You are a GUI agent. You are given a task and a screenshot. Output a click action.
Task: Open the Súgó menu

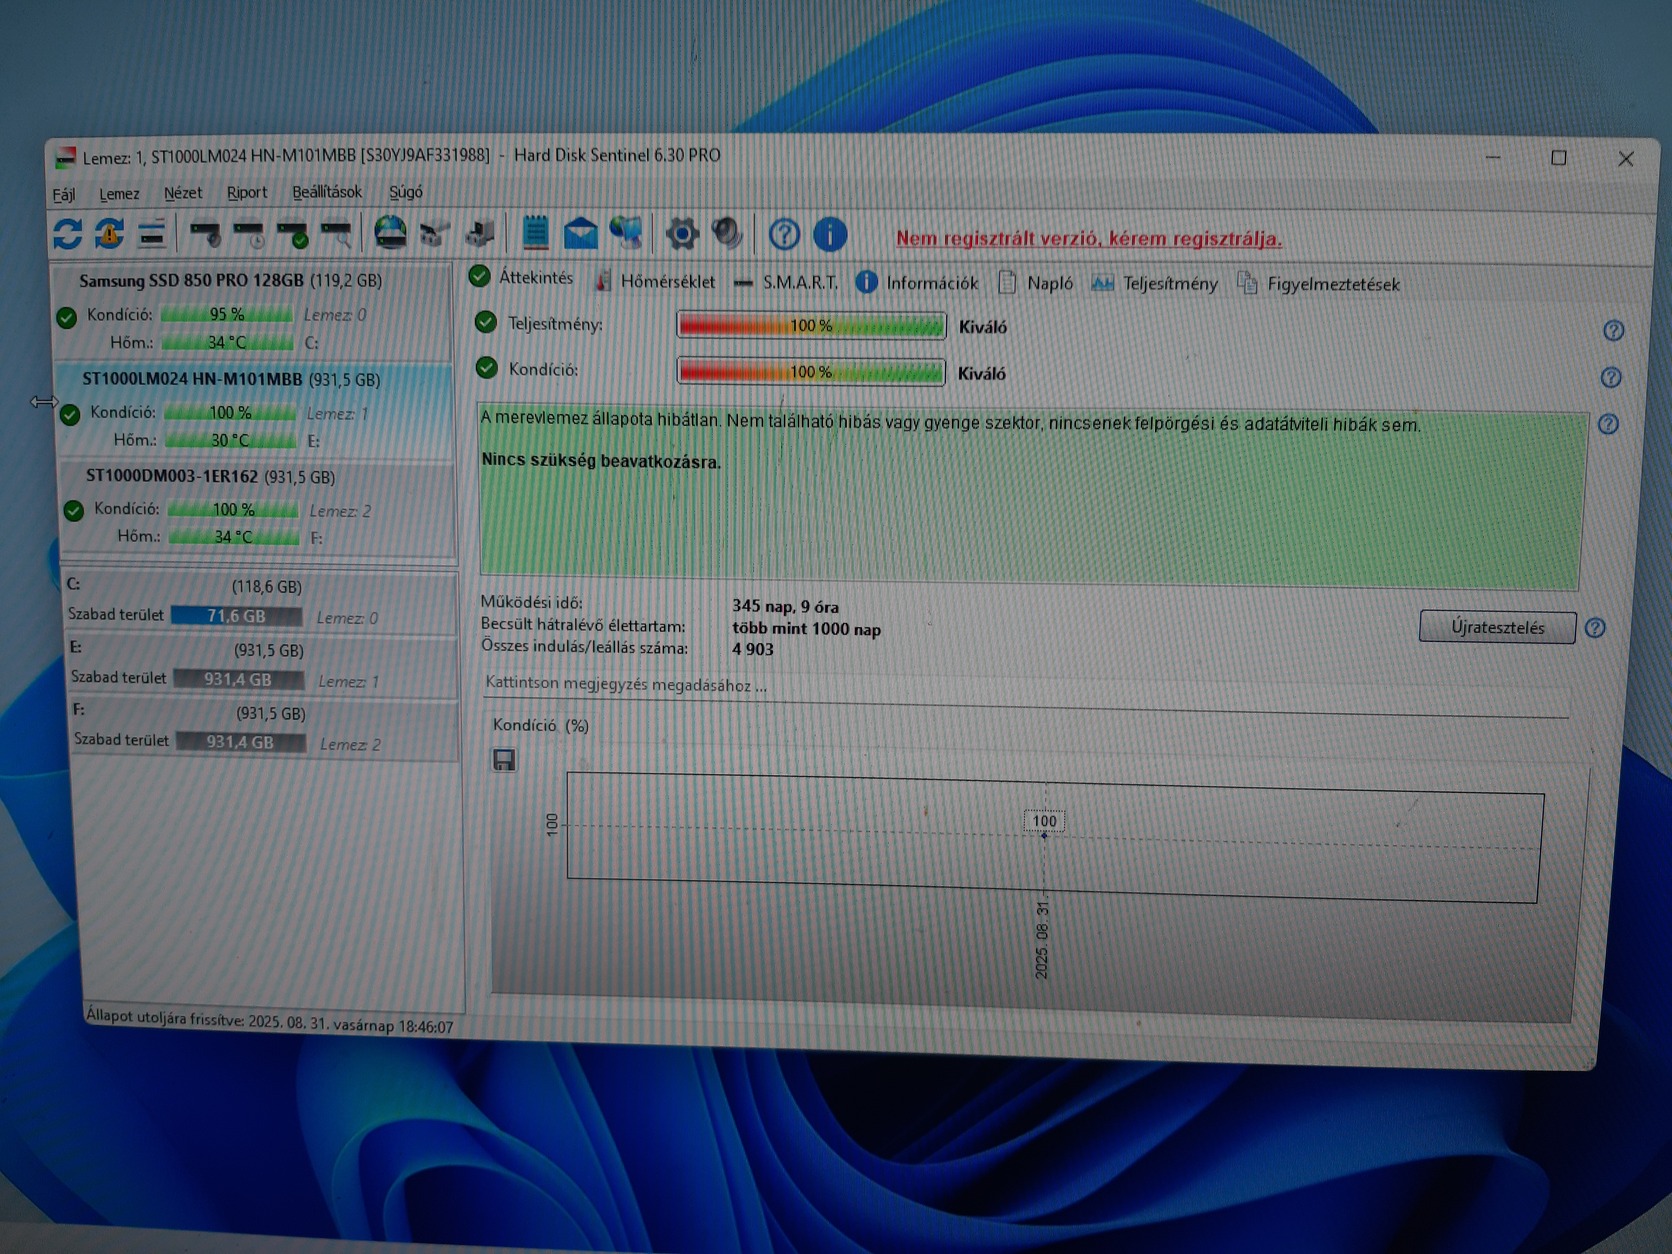(406, 192)
